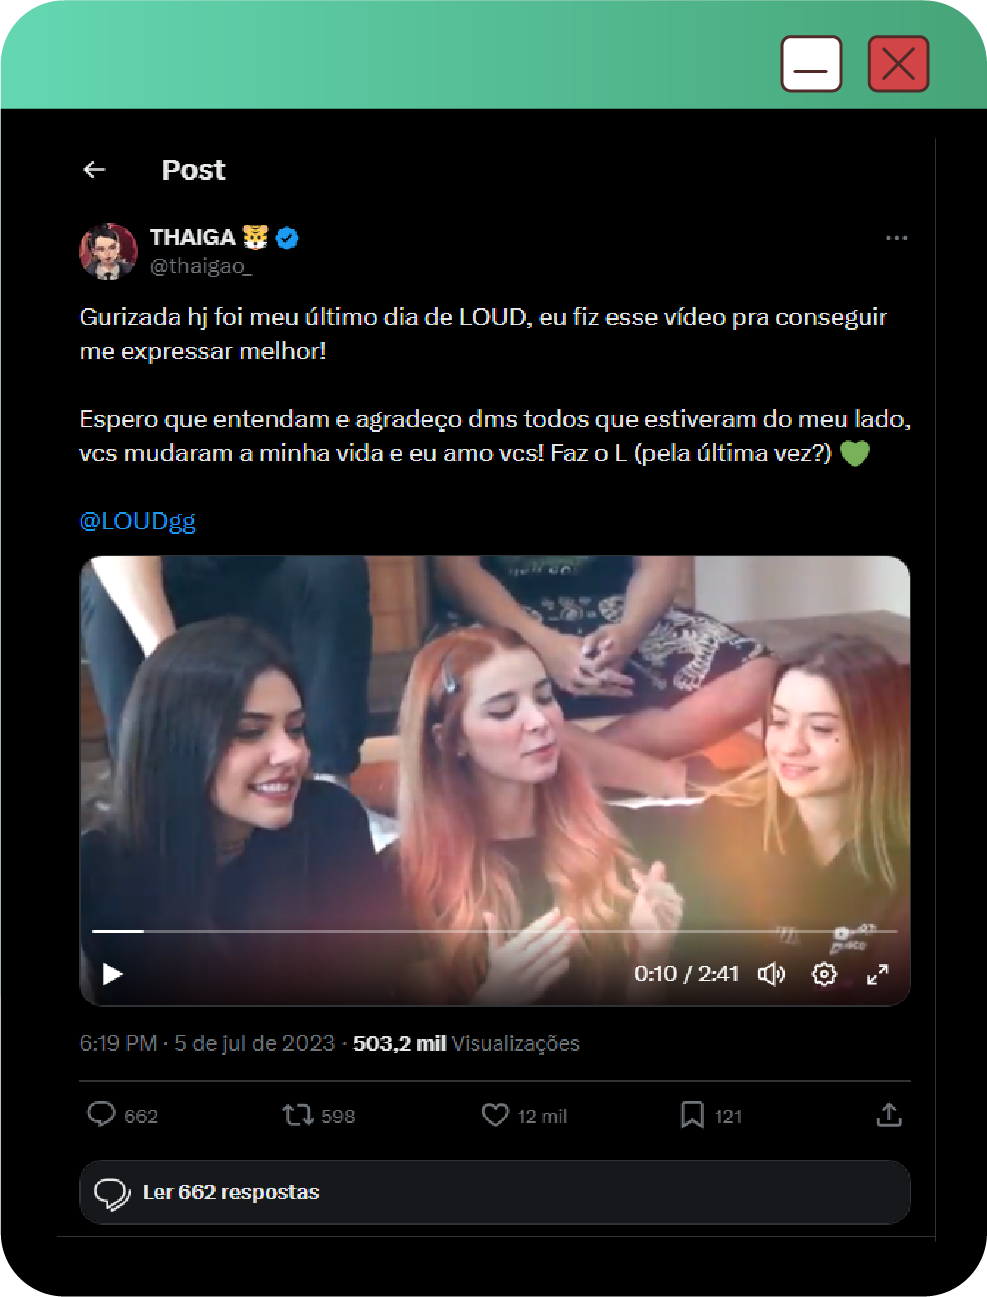Screen dimensions: 987x1297
Task: Open the three-dot more options menu
Action: (896, 238)
